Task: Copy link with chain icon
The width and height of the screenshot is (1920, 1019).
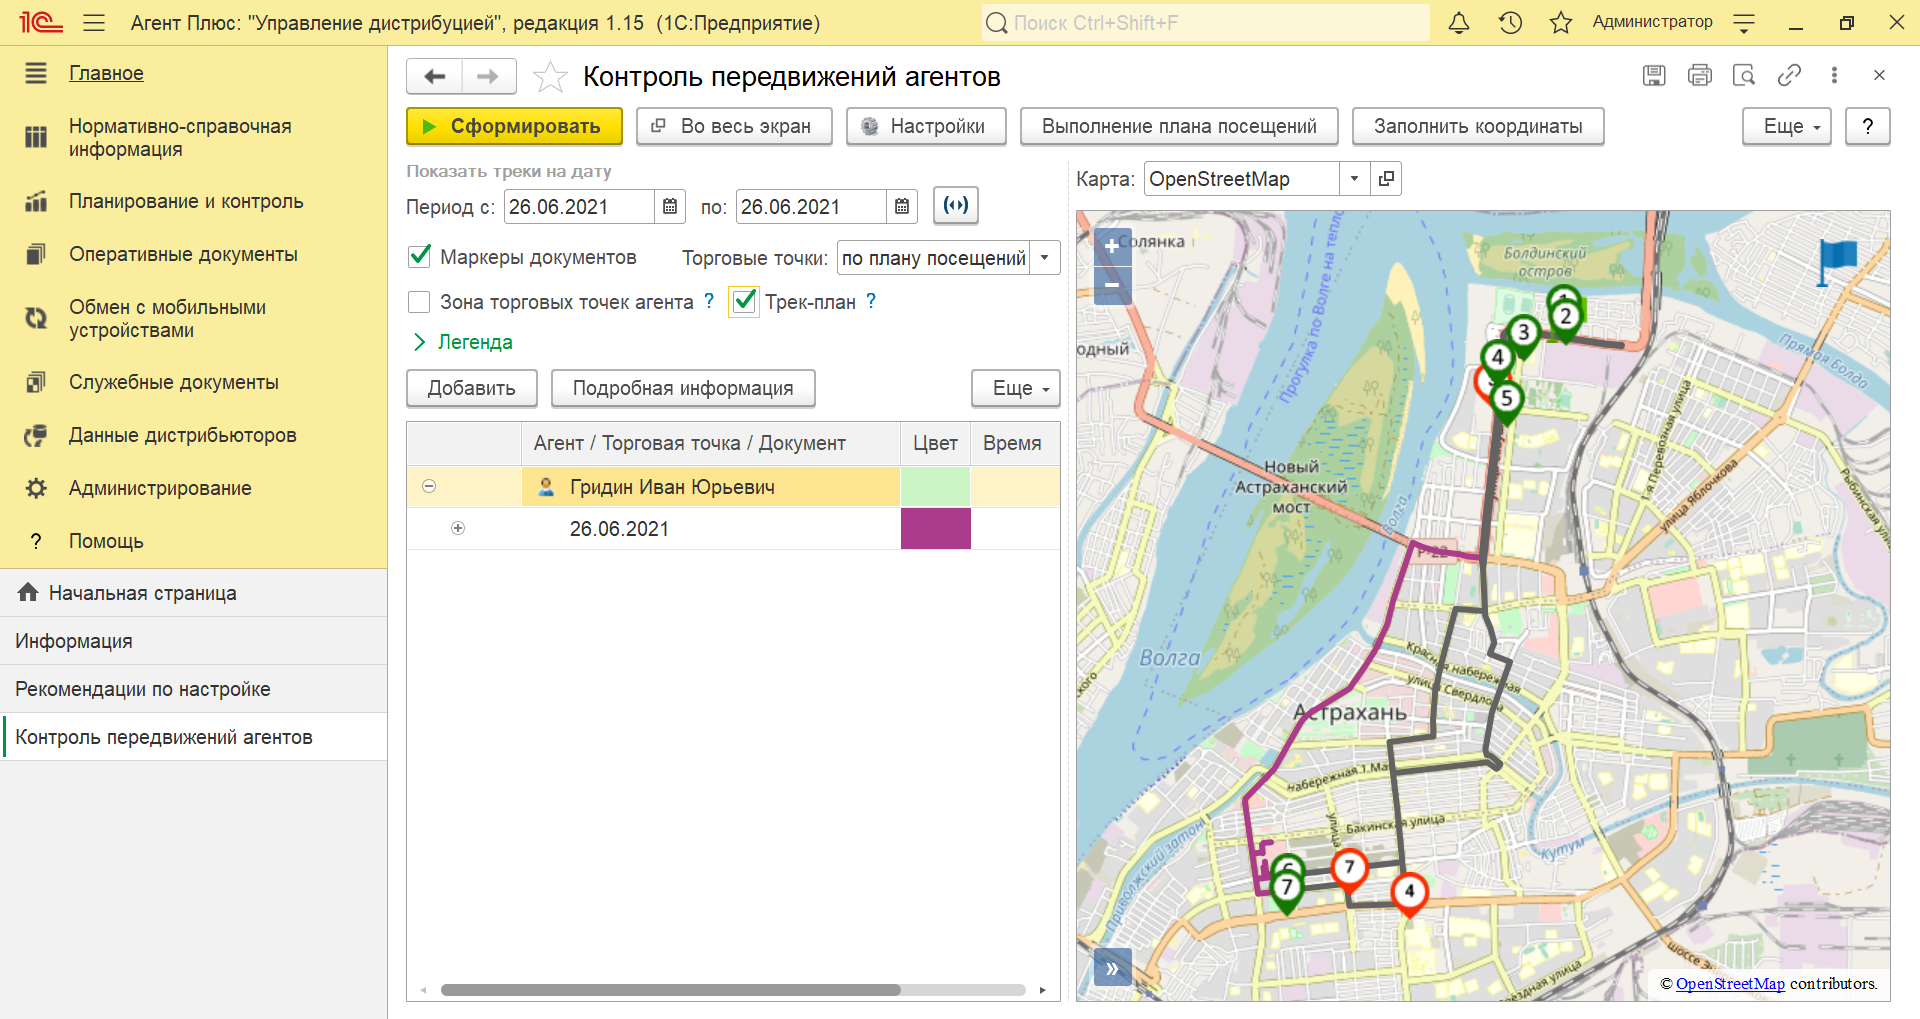Action: (1789, 75)
